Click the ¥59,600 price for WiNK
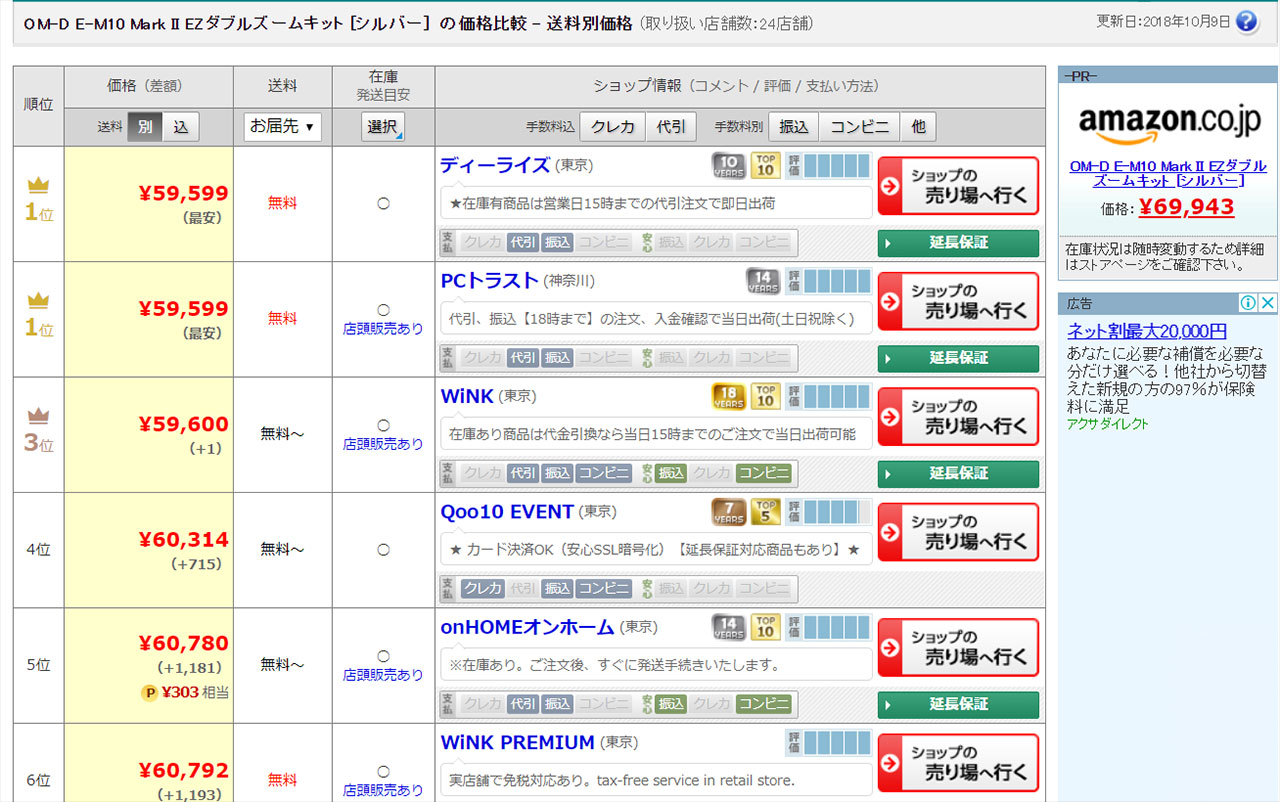 click(183, 424)
